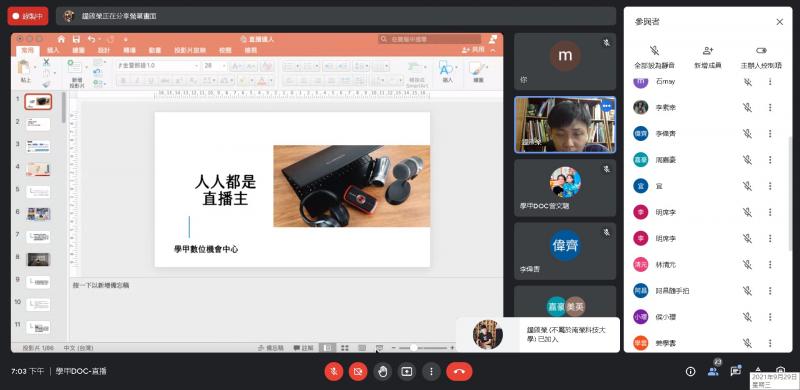Click the add-people icon in participants panel
This screenshot has height=390, width=800.
pyautogui.click(x=708, y=51)
